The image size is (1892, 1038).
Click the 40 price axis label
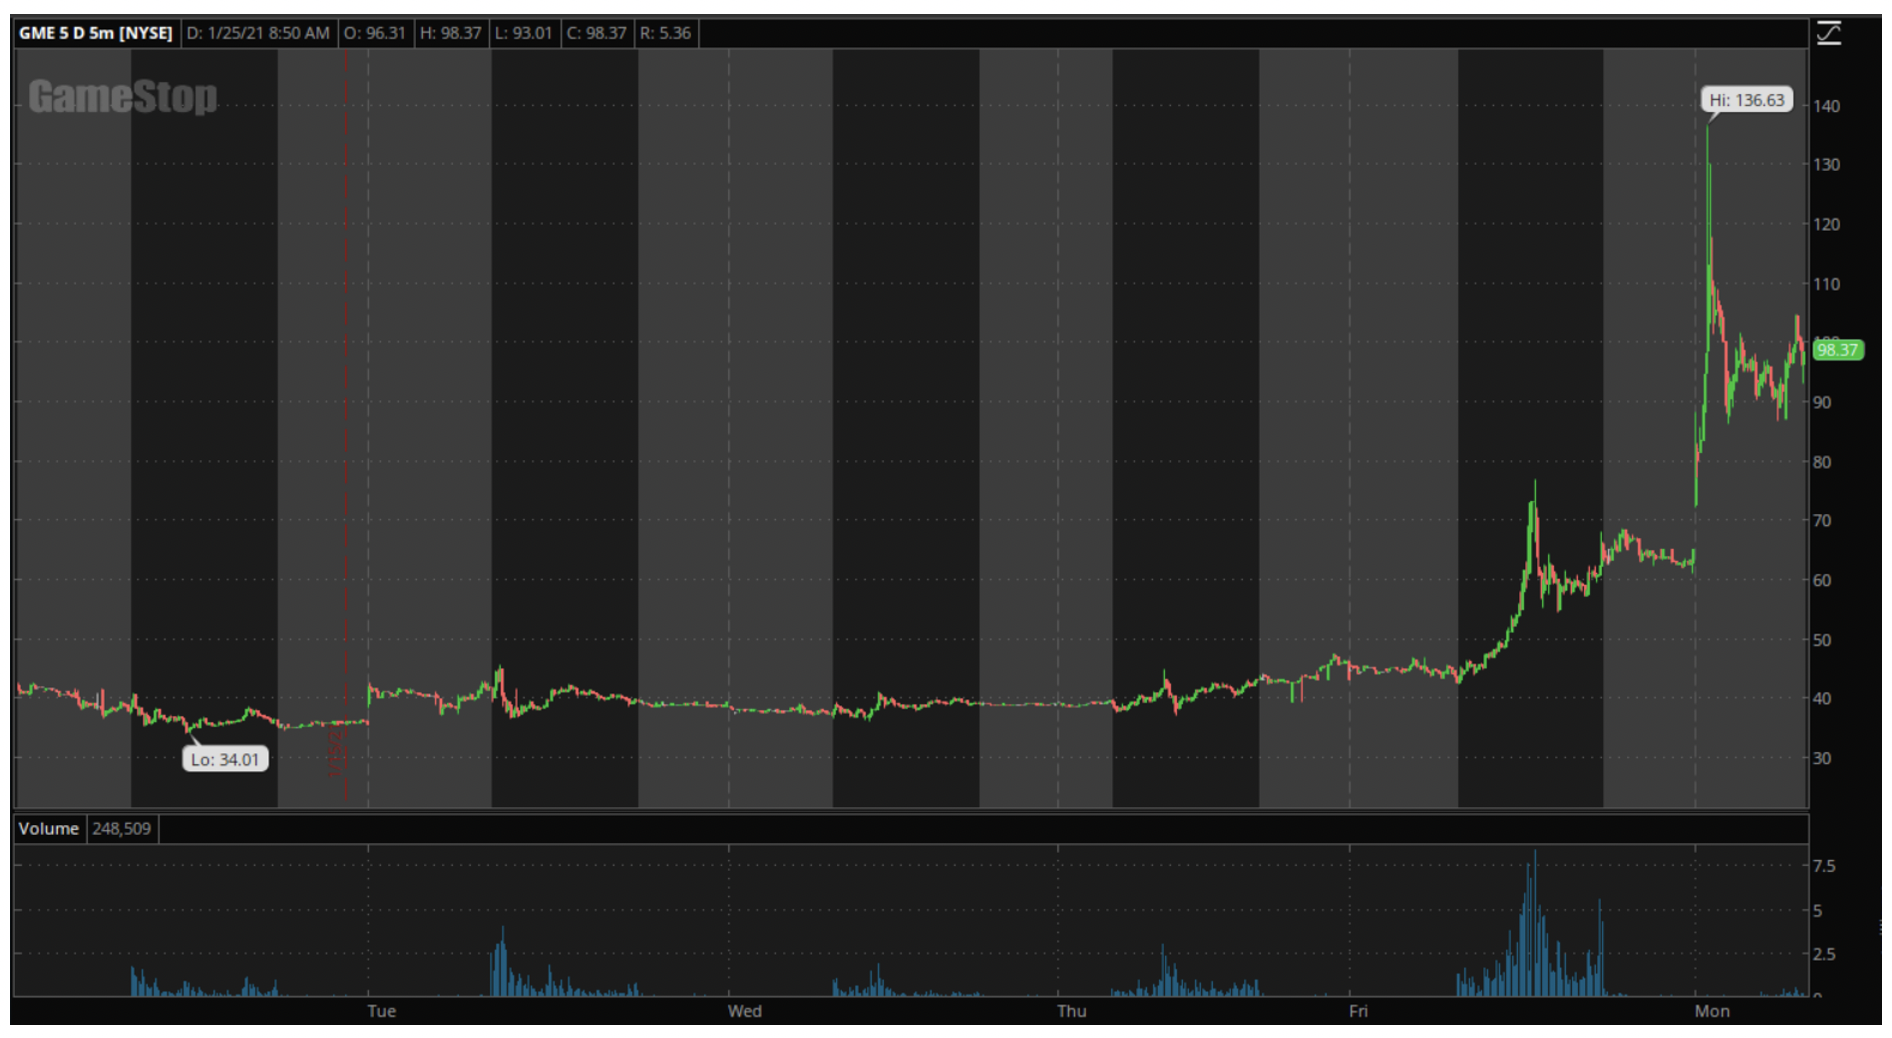coord(1822,698)
